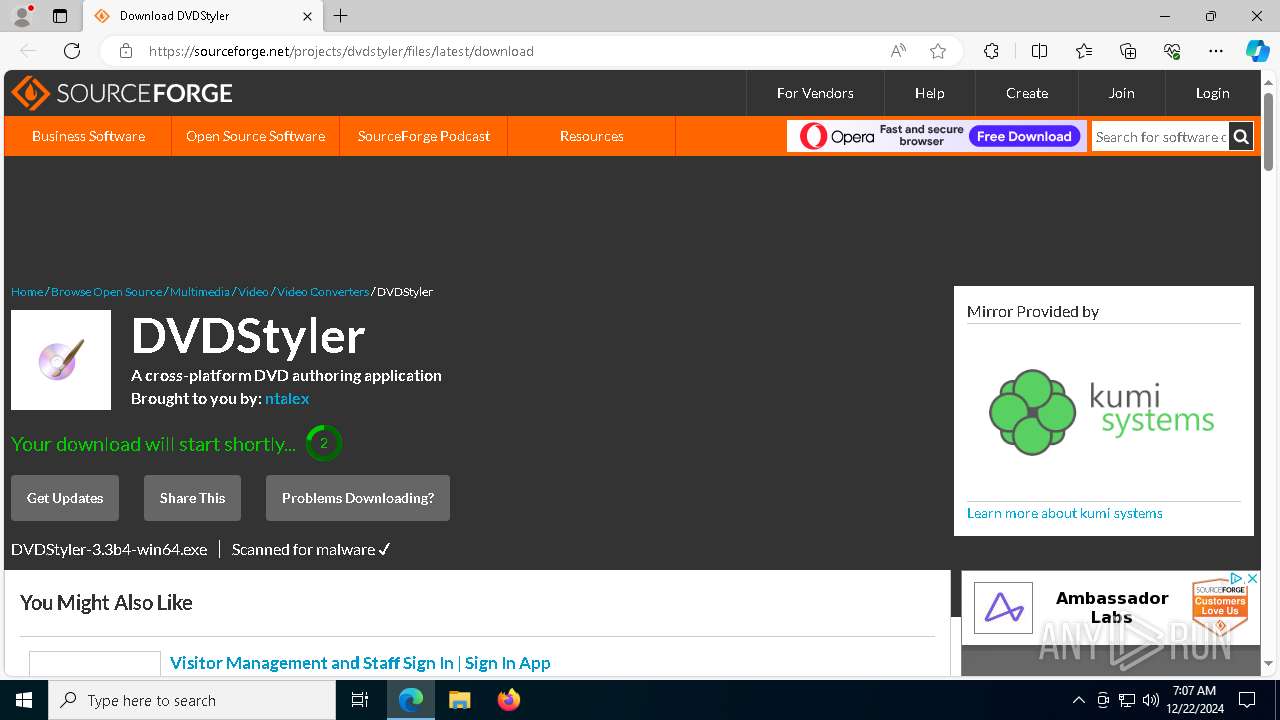Open a new browser tab
This screenshot has height=720, width=1280.
coord(341,16)
